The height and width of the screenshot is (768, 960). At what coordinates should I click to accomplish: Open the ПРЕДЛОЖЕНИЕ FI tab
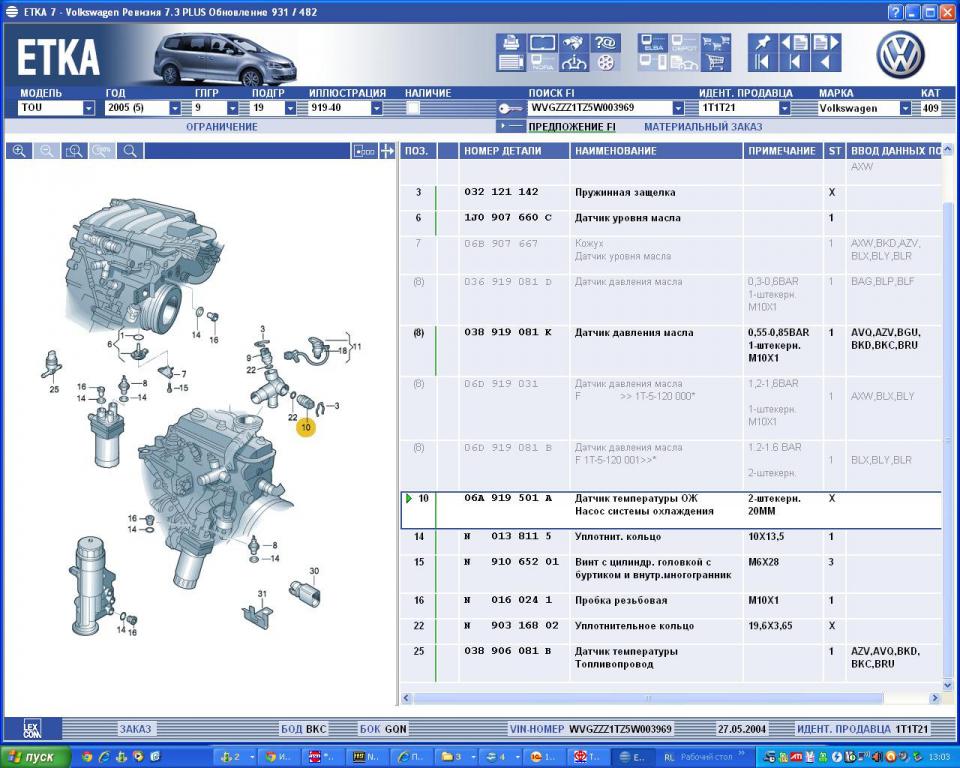pyautogui.click(x=572, y=127)
